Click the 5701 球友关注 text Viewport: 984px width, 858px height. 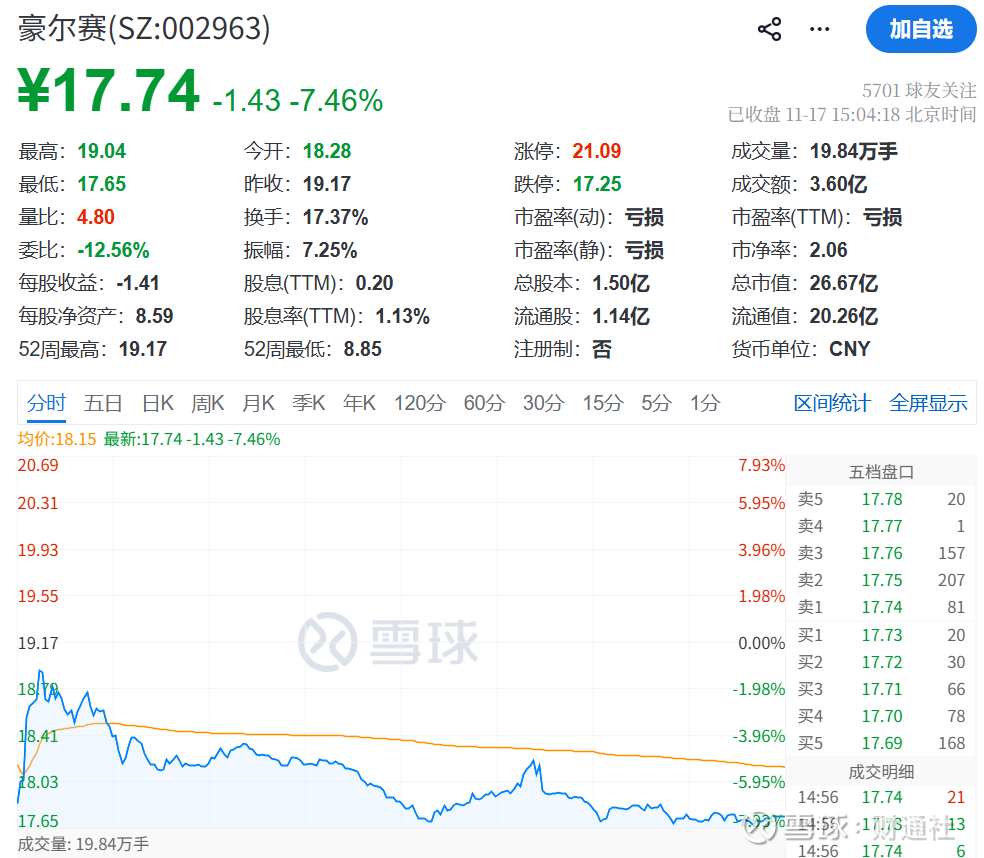tap(919, 90)
